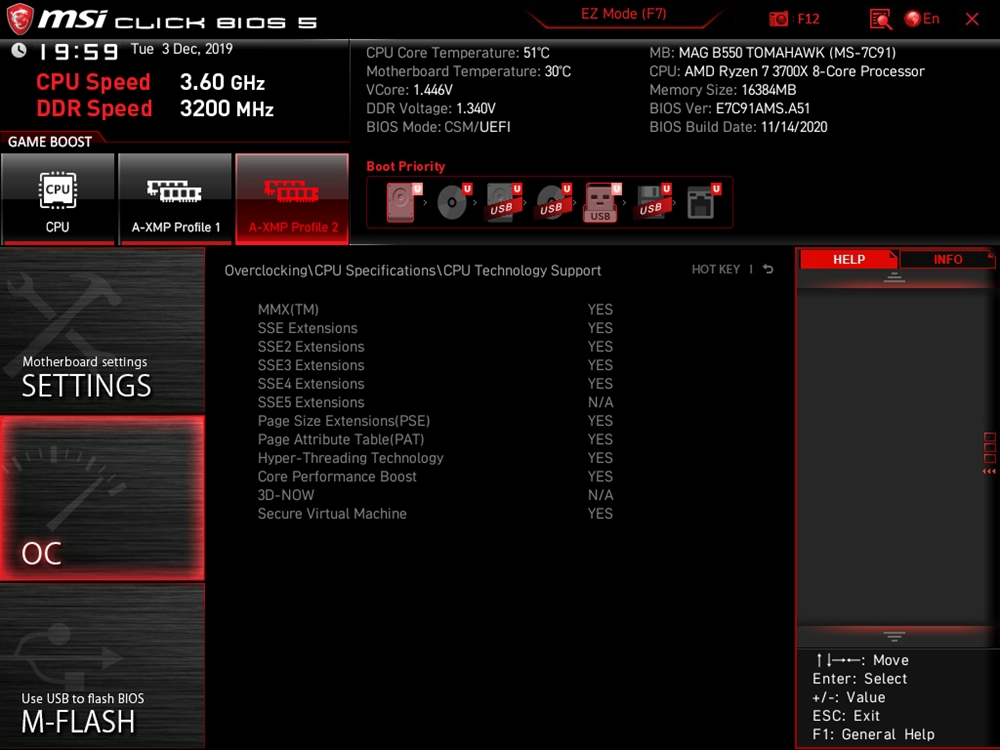1000x750 pixels.
Task: Select Secure Virtual Machine row
Action: click(x=435, y=513)
